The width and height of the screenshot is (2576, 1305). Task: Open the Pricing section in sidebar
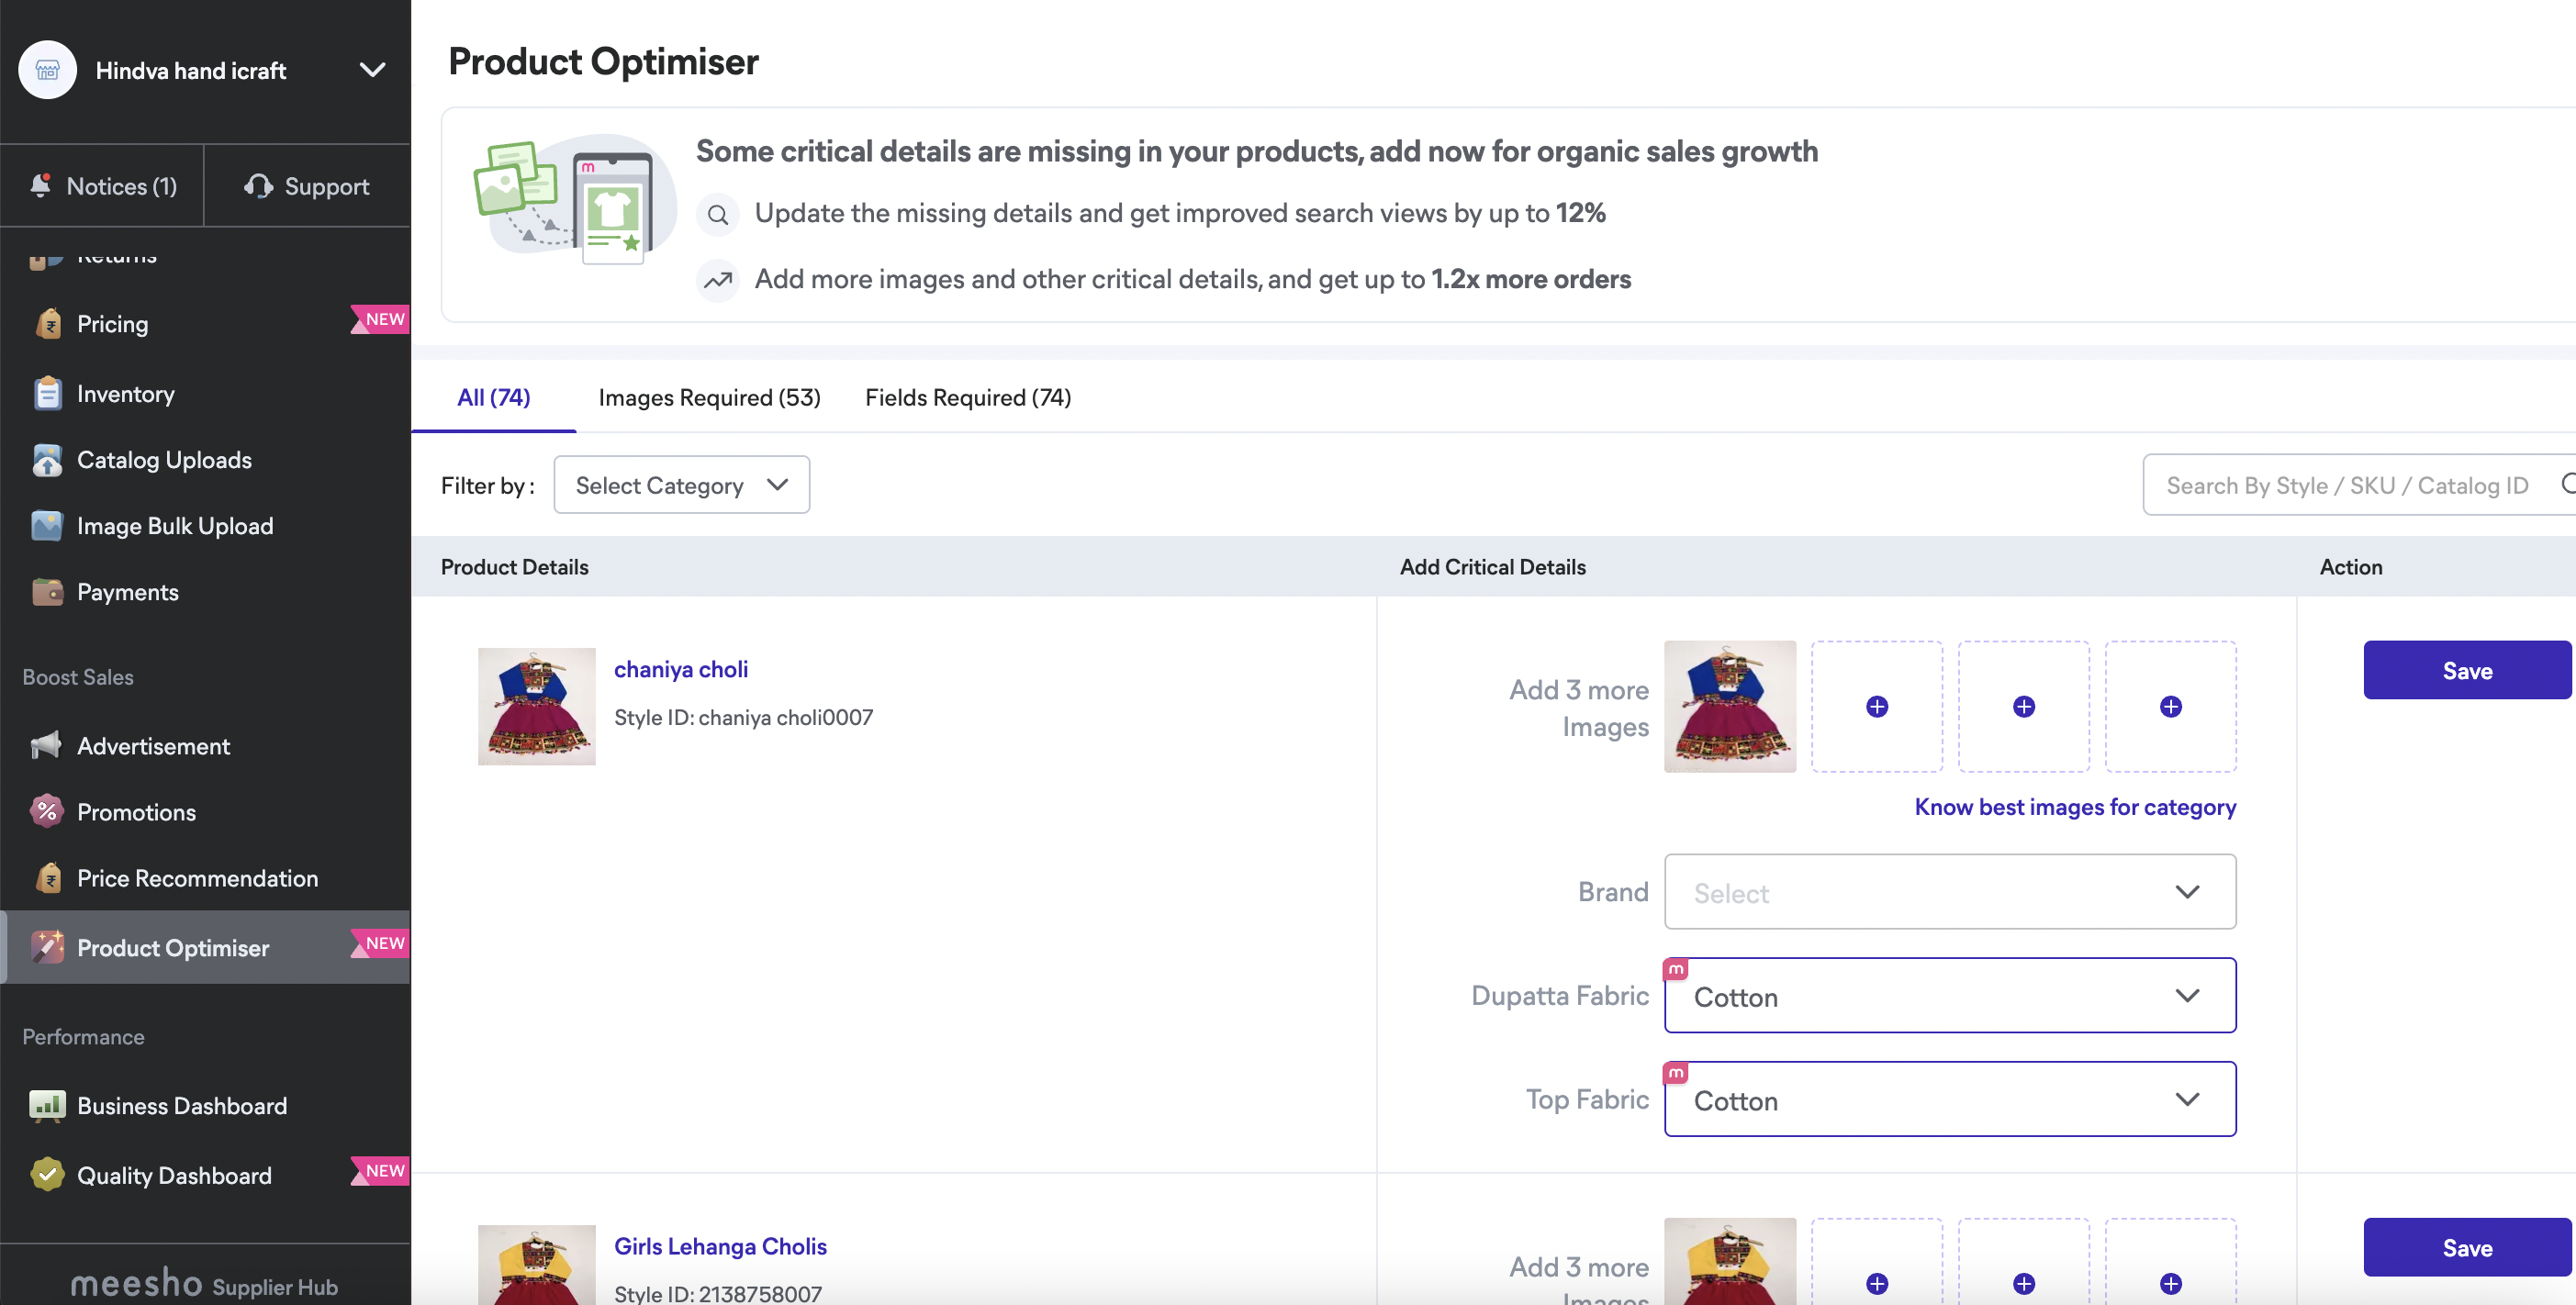pyautogui.click(x=113, y=323)
